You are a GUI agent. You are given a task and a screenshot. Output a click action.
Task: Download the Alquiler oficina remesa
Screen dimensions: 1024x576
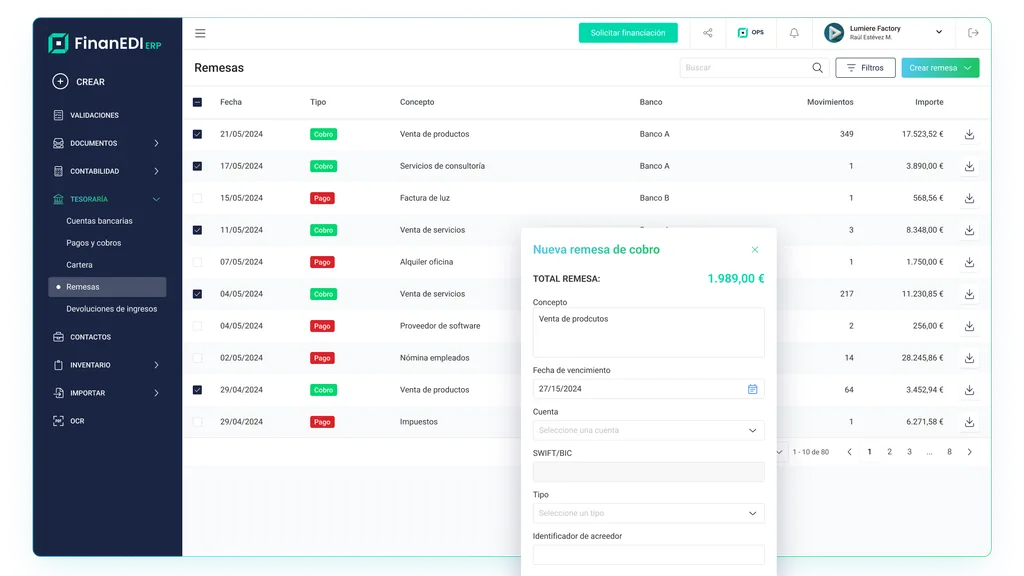tap(969, 263)
